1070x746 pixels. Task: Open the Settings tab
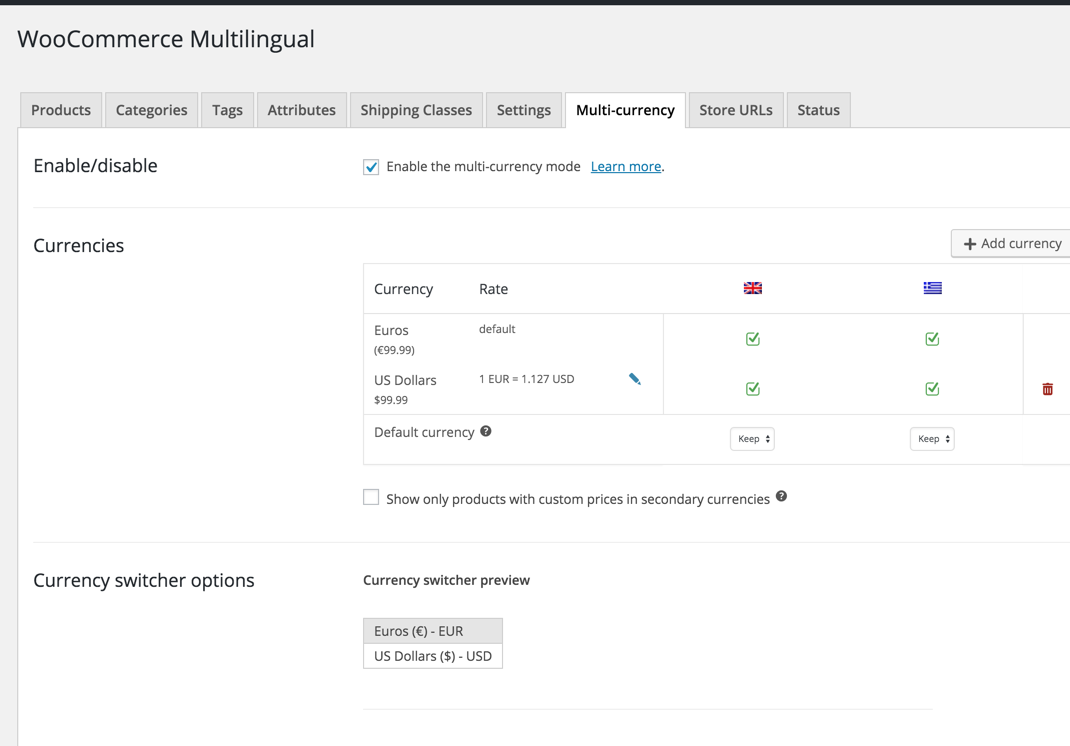point(523,110)
